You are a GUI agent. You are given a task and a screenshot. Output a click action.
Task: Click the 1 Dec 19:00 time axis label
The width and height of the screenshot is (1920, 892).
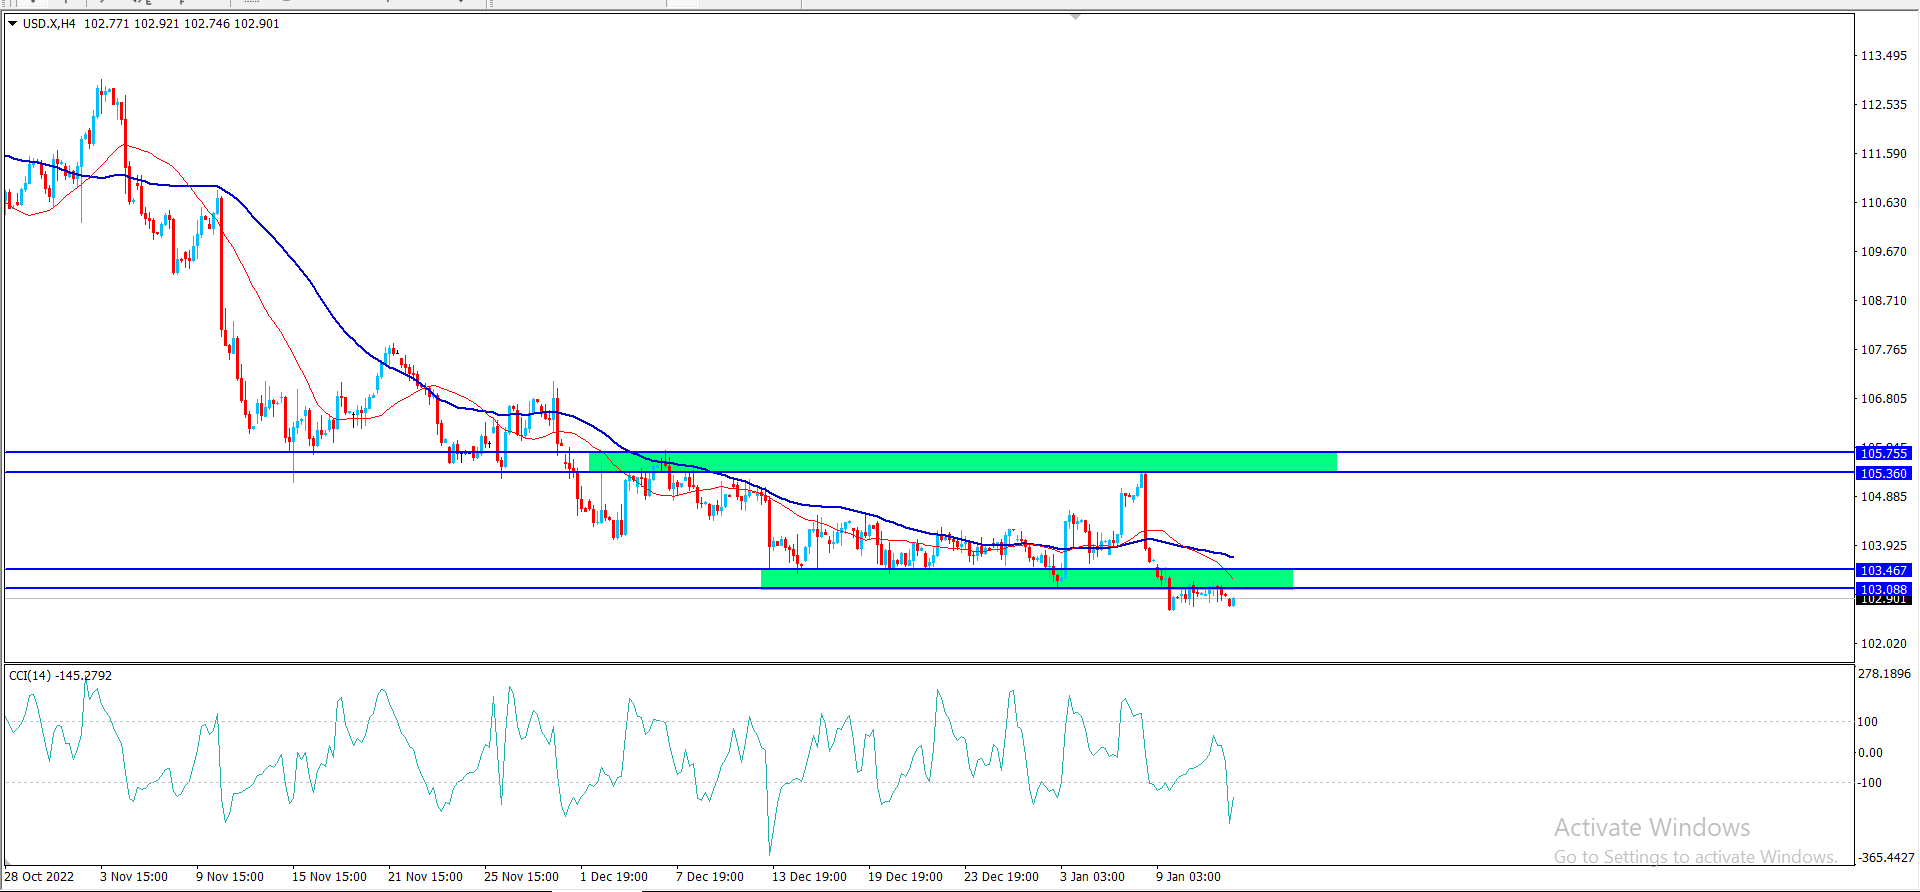(x=613, y=877)
